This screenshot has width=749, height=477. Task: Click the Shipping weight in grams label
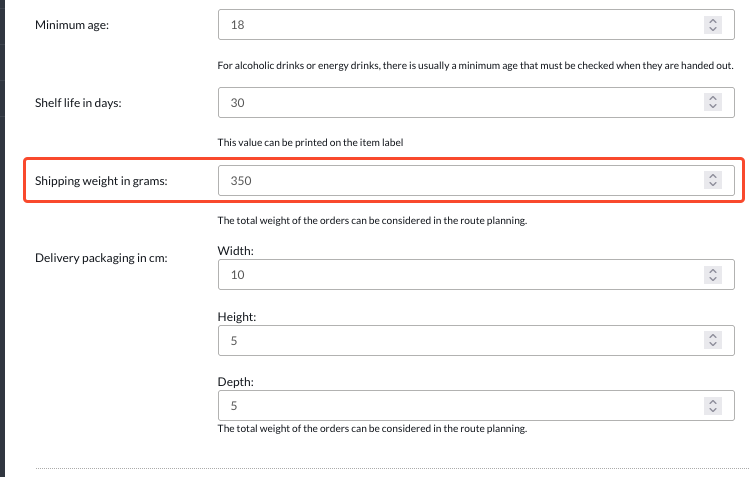(x=101, y=181)
